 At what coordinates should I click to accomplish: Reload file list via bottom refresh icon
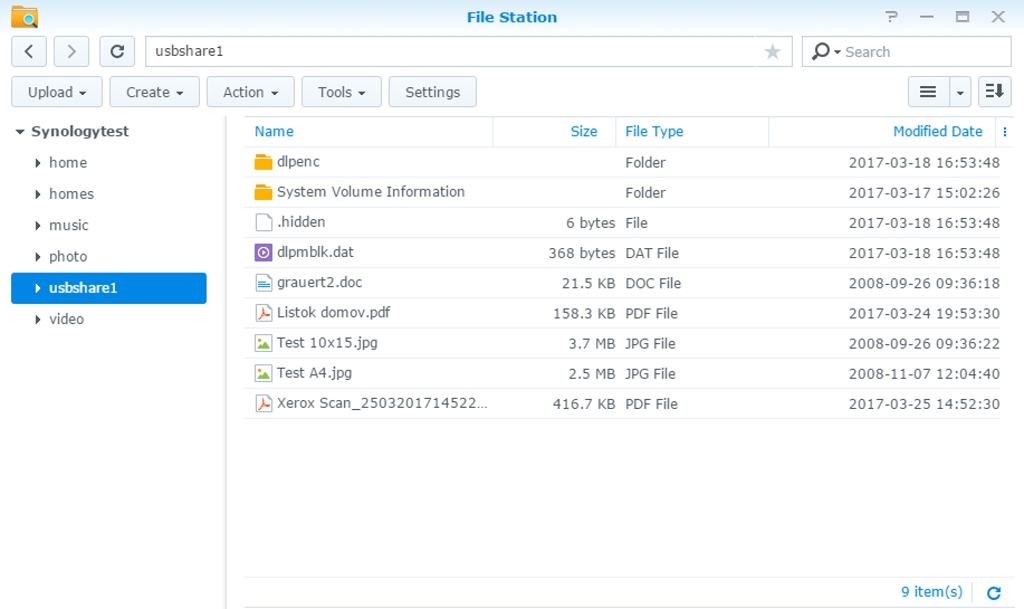tap(993, 592)
